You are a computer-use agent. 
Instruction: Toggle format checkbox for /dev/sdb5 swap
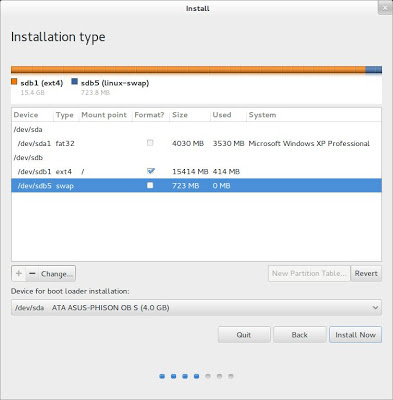click(x=150, y=185)
